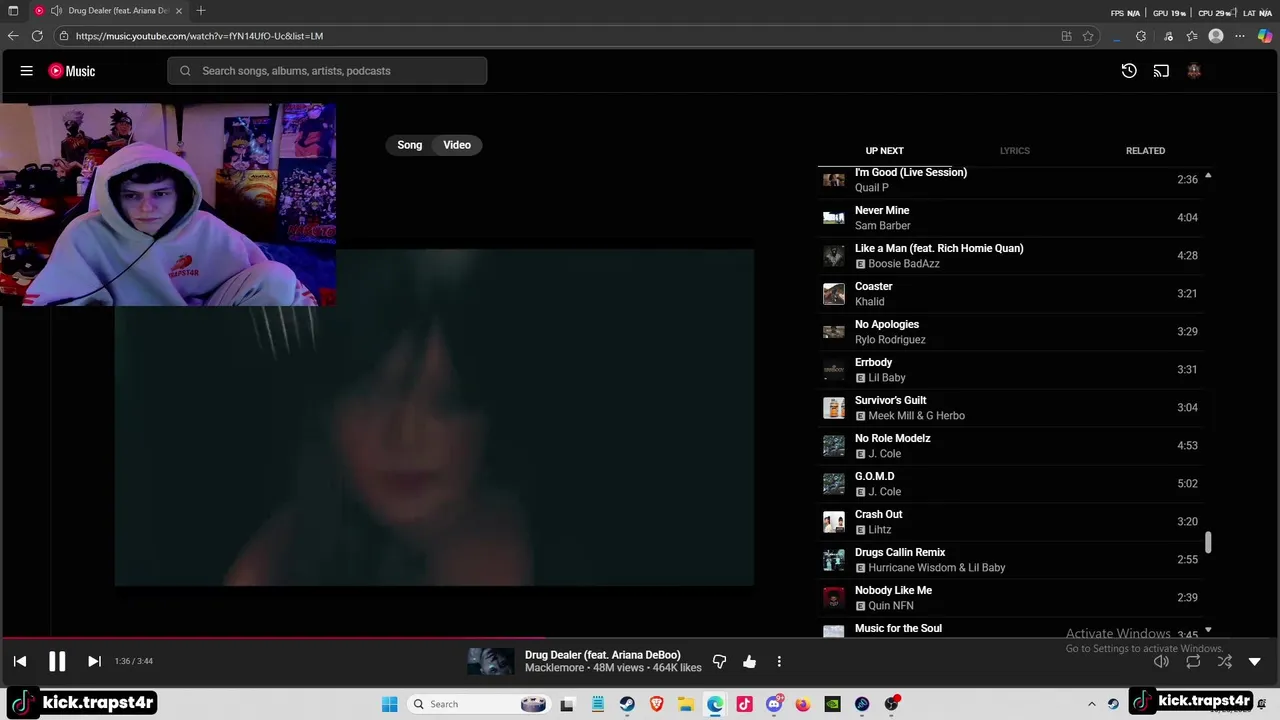Click the Windows taskbar Search box

(480, 704)
